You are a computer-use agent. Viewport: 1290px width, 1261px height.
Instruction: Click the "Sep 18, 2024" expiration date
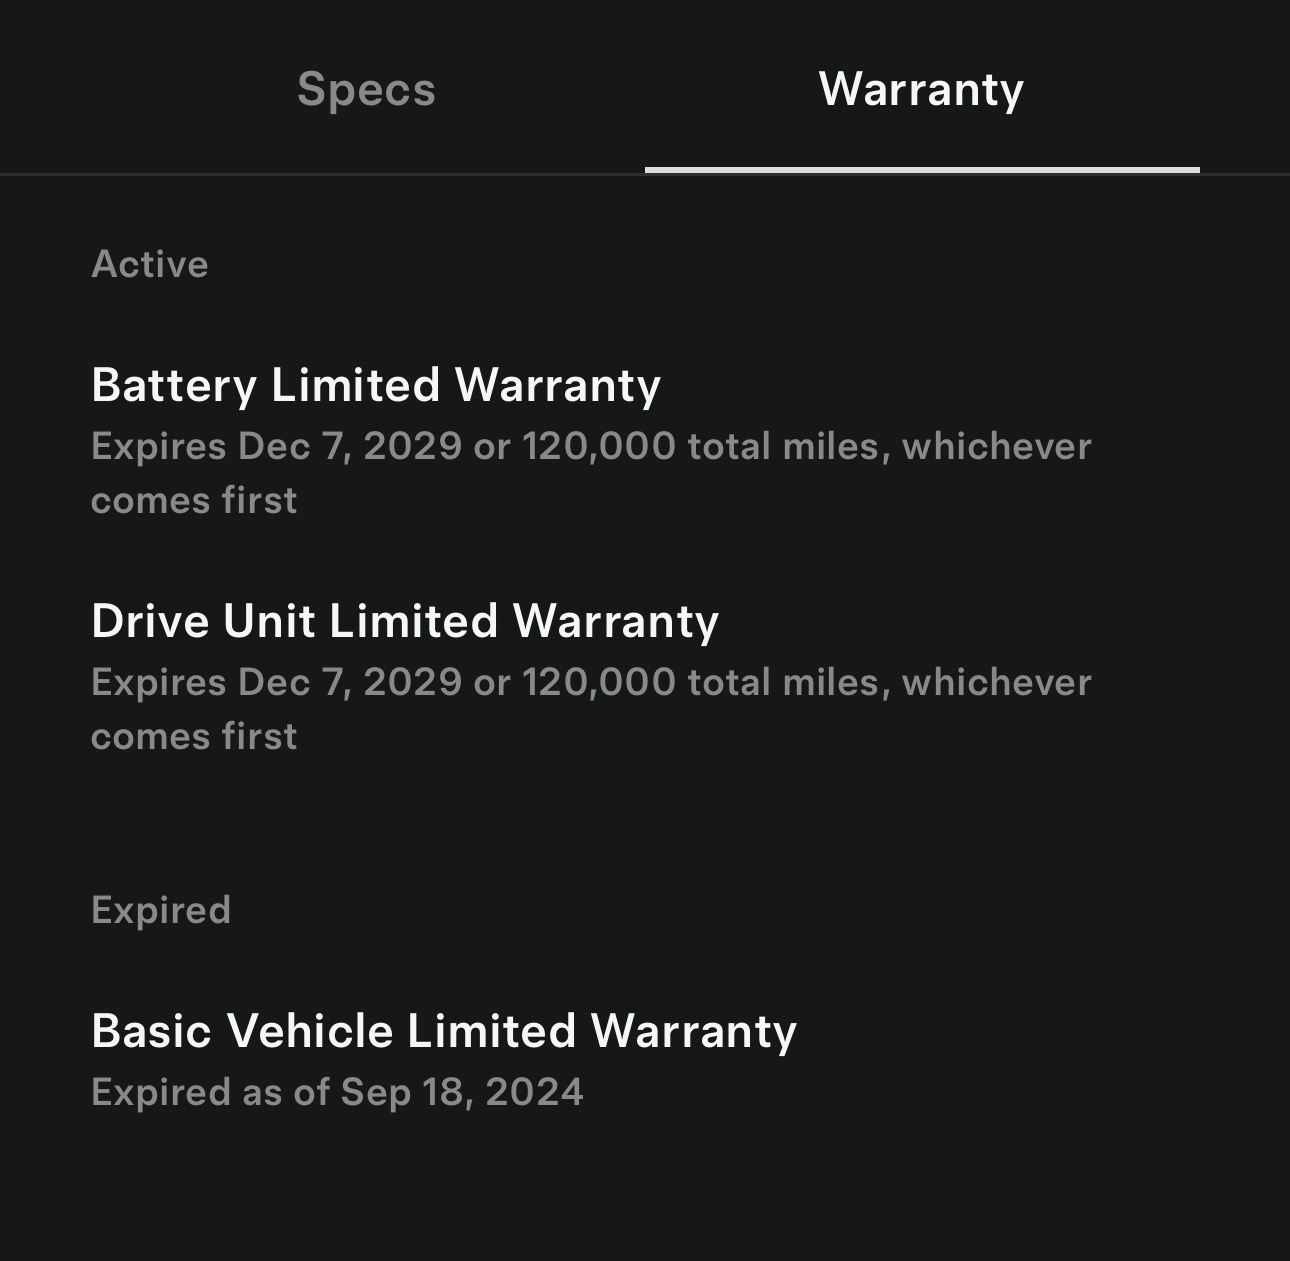coord(462,1092)
